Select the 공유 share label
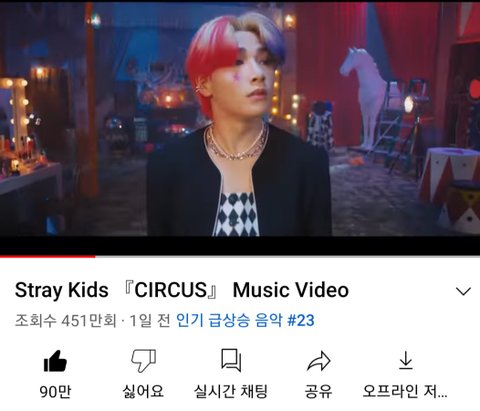 [318, 391]
